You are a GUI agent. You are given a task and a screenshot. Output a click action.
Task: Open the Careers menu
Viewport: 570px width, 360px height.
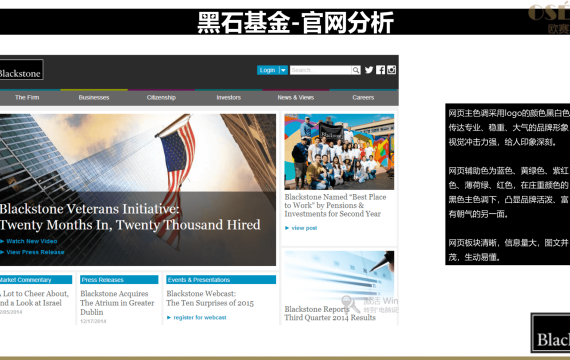tap(363, 97)
